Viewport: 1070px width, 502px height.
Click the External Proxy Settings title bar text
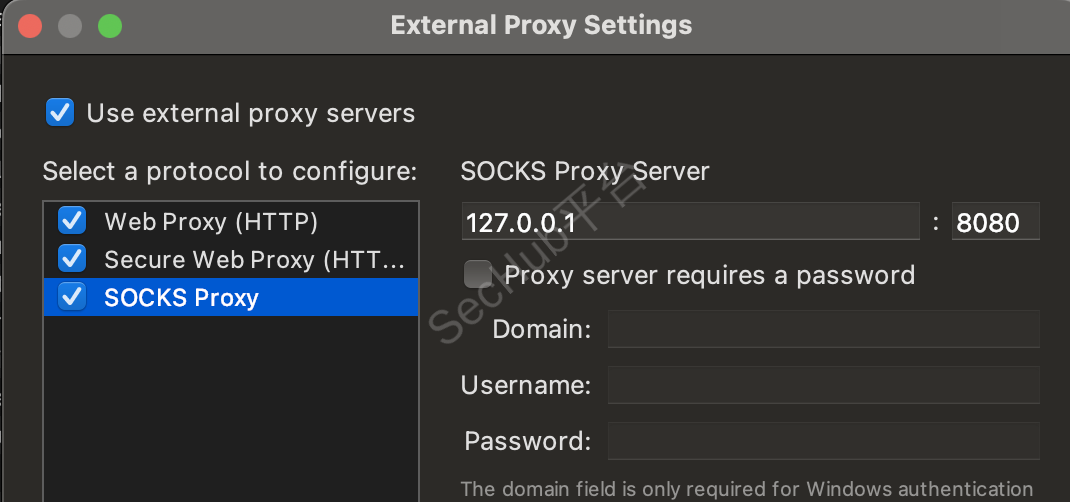coord(541,25)
